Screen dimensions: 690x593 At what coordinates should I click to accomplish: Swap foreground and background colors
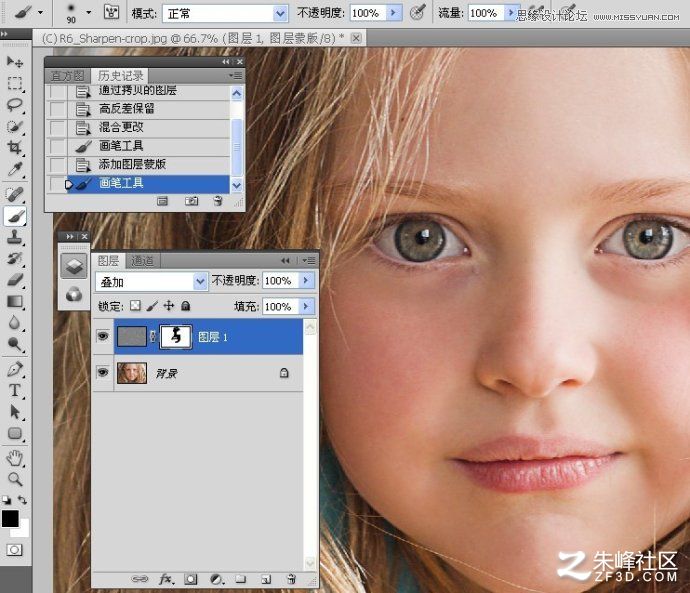point(22,500)
